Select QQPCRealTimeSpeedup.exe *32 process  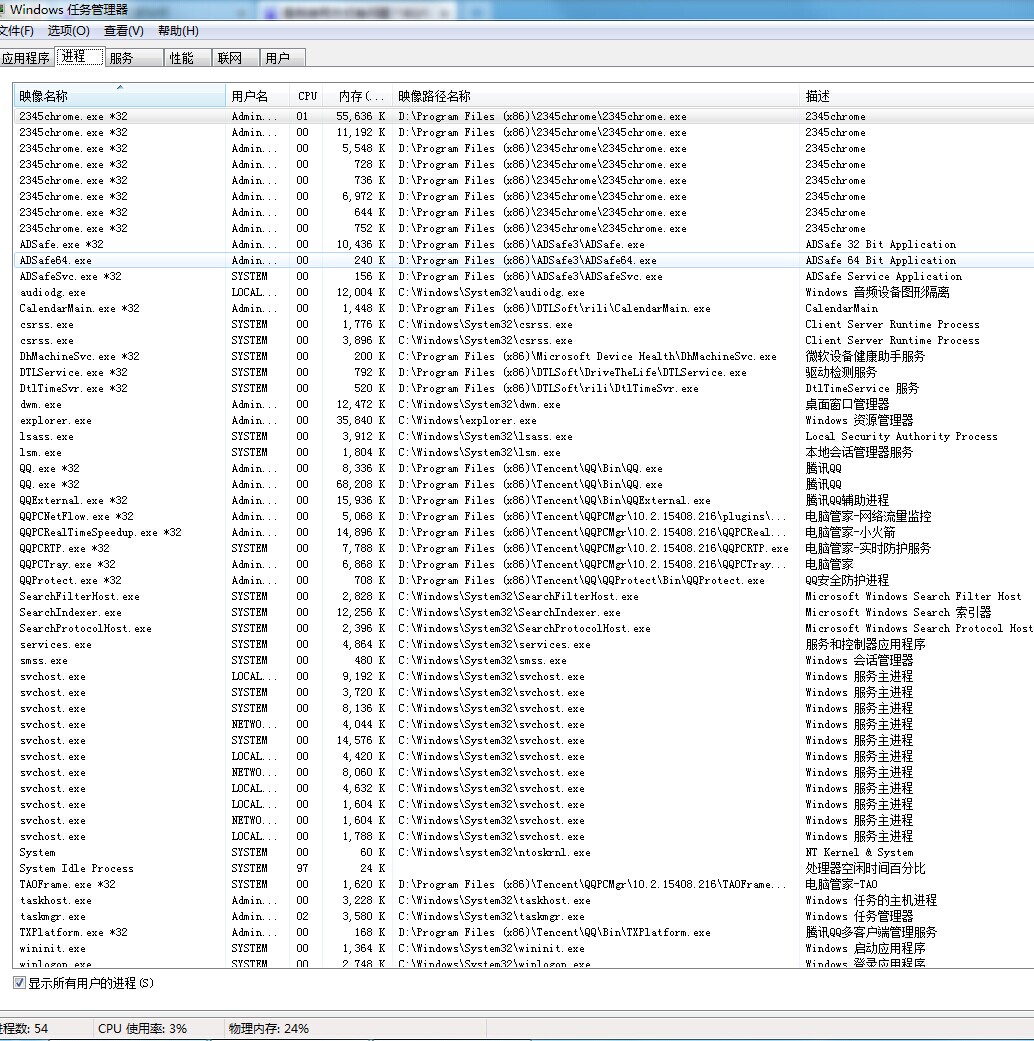(x=523, y=532)
